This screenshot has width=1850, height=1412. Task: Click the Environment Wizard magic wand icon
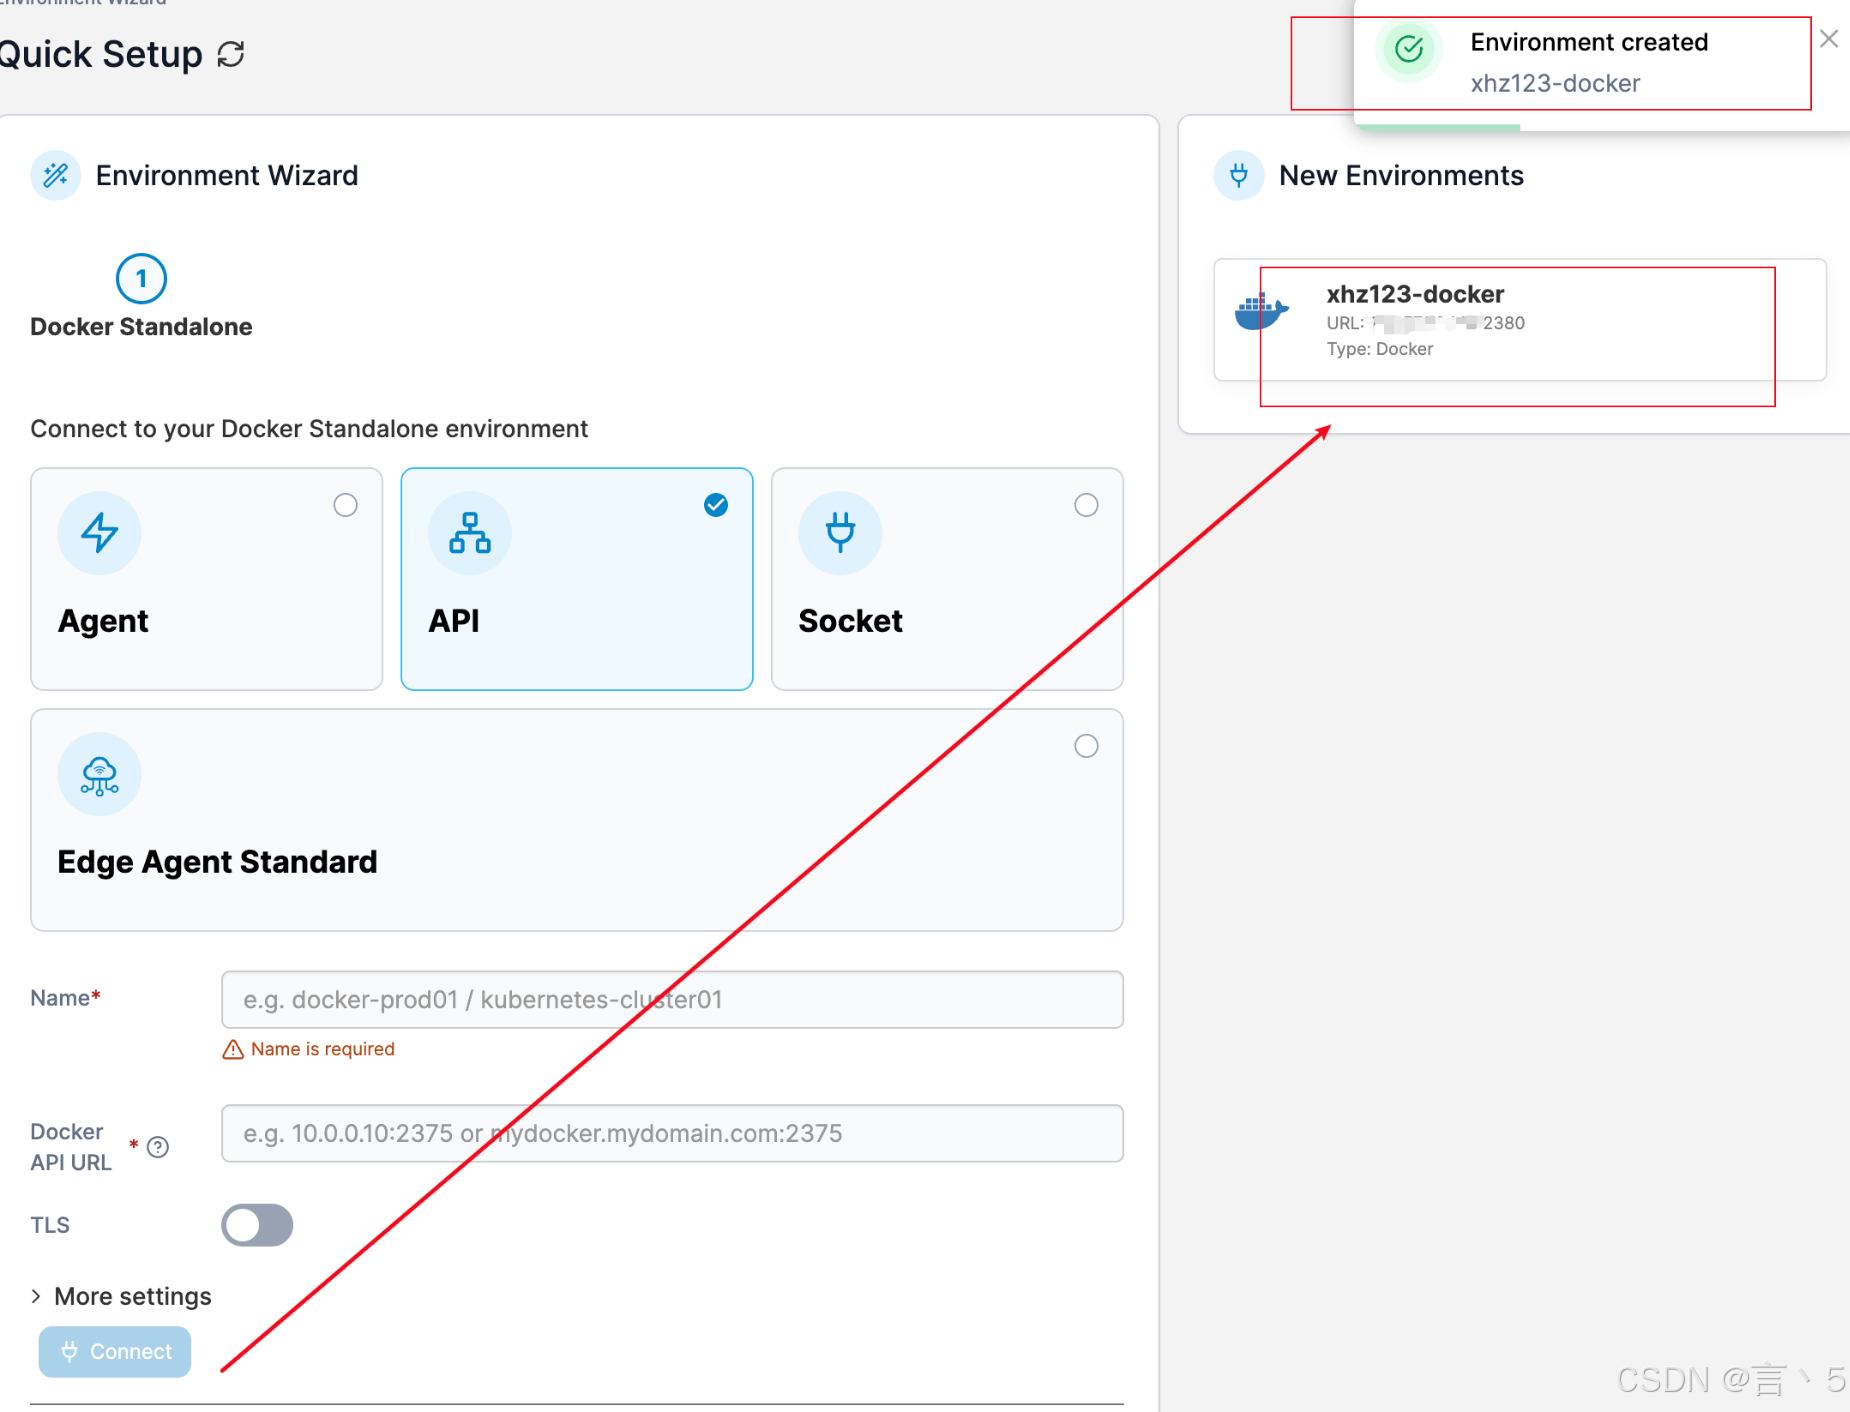tap(55, 175)
